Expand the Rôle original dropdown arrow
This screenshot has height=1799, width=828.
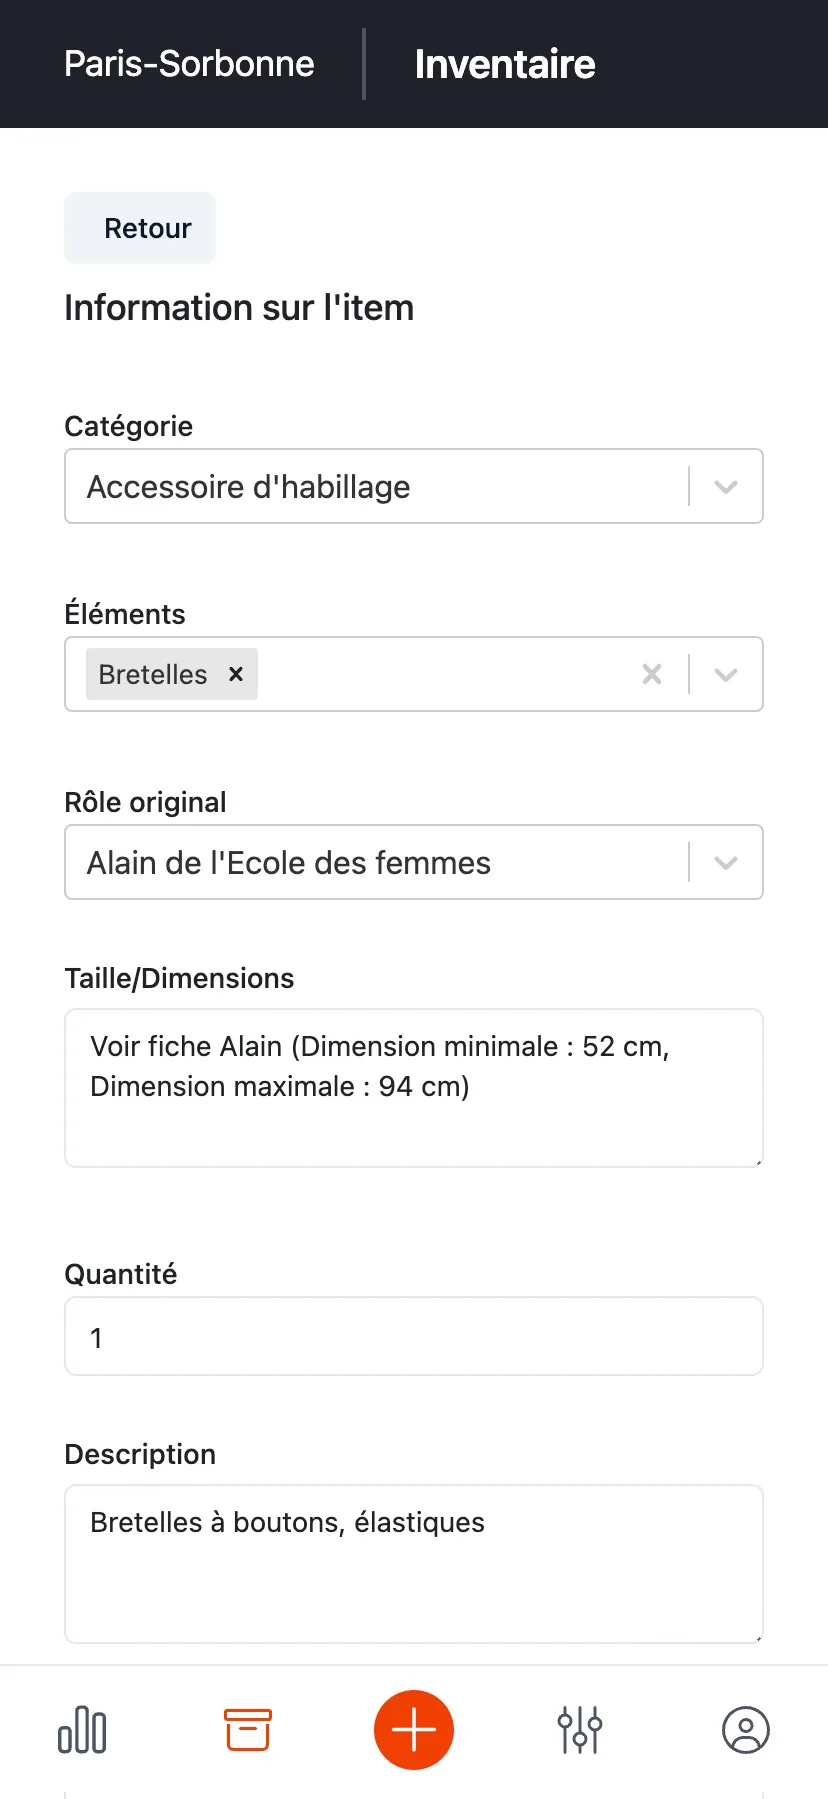click(x=726, y=863)
